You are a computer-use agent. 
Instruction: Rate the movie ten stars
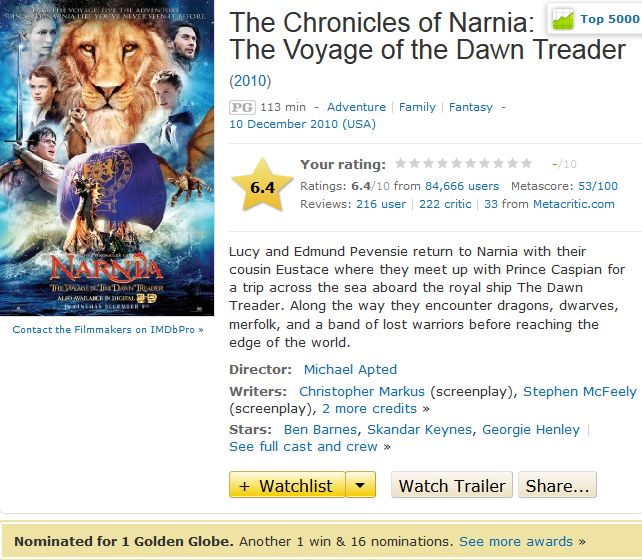click(527, 164)
